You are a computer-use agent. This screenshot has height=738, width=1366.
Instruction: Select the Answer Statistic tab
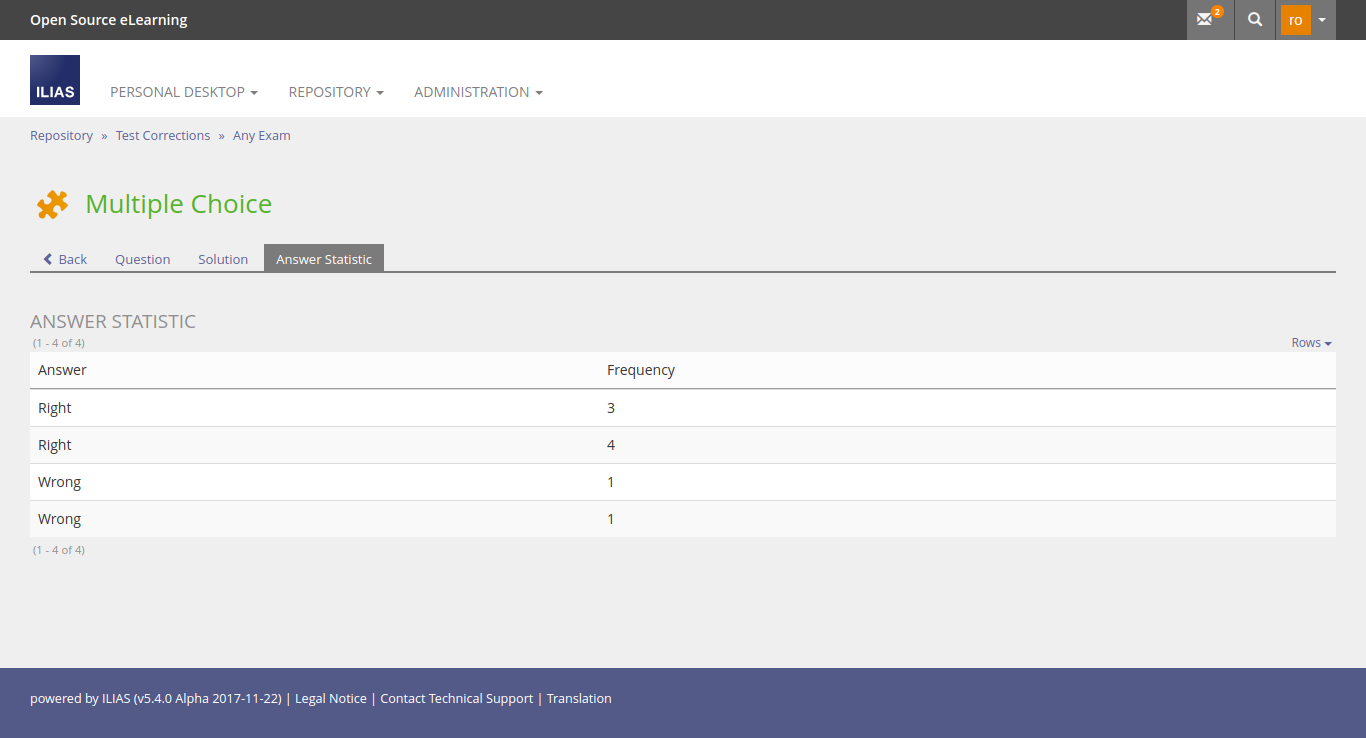324,259
